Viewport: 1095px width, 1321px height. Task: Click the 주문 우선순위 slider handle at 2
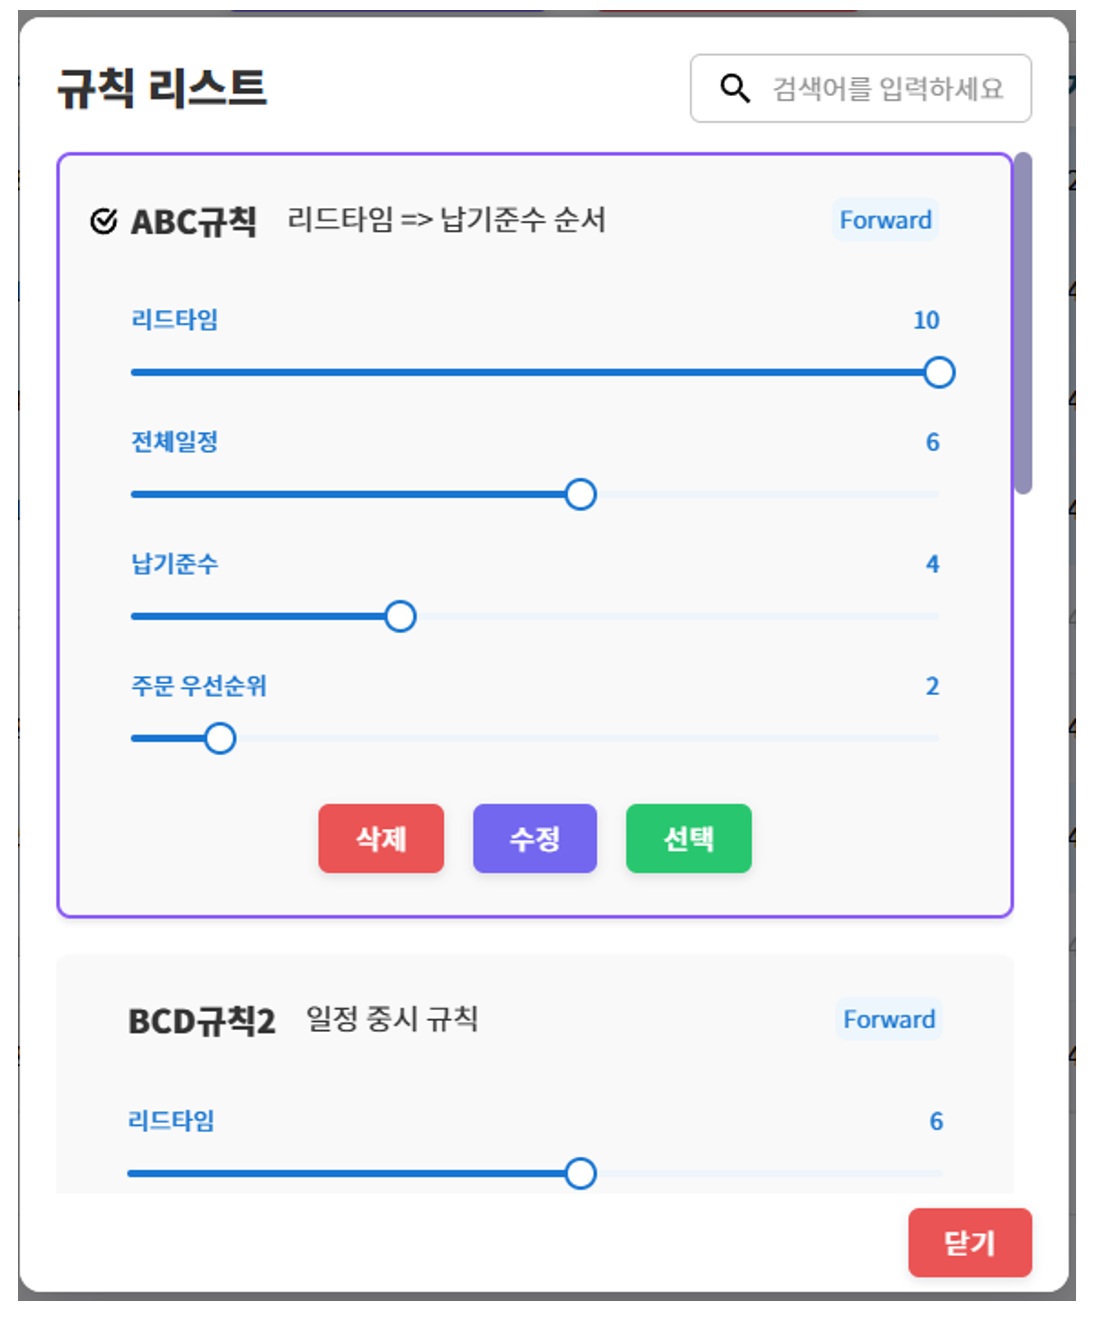(220, 740)
